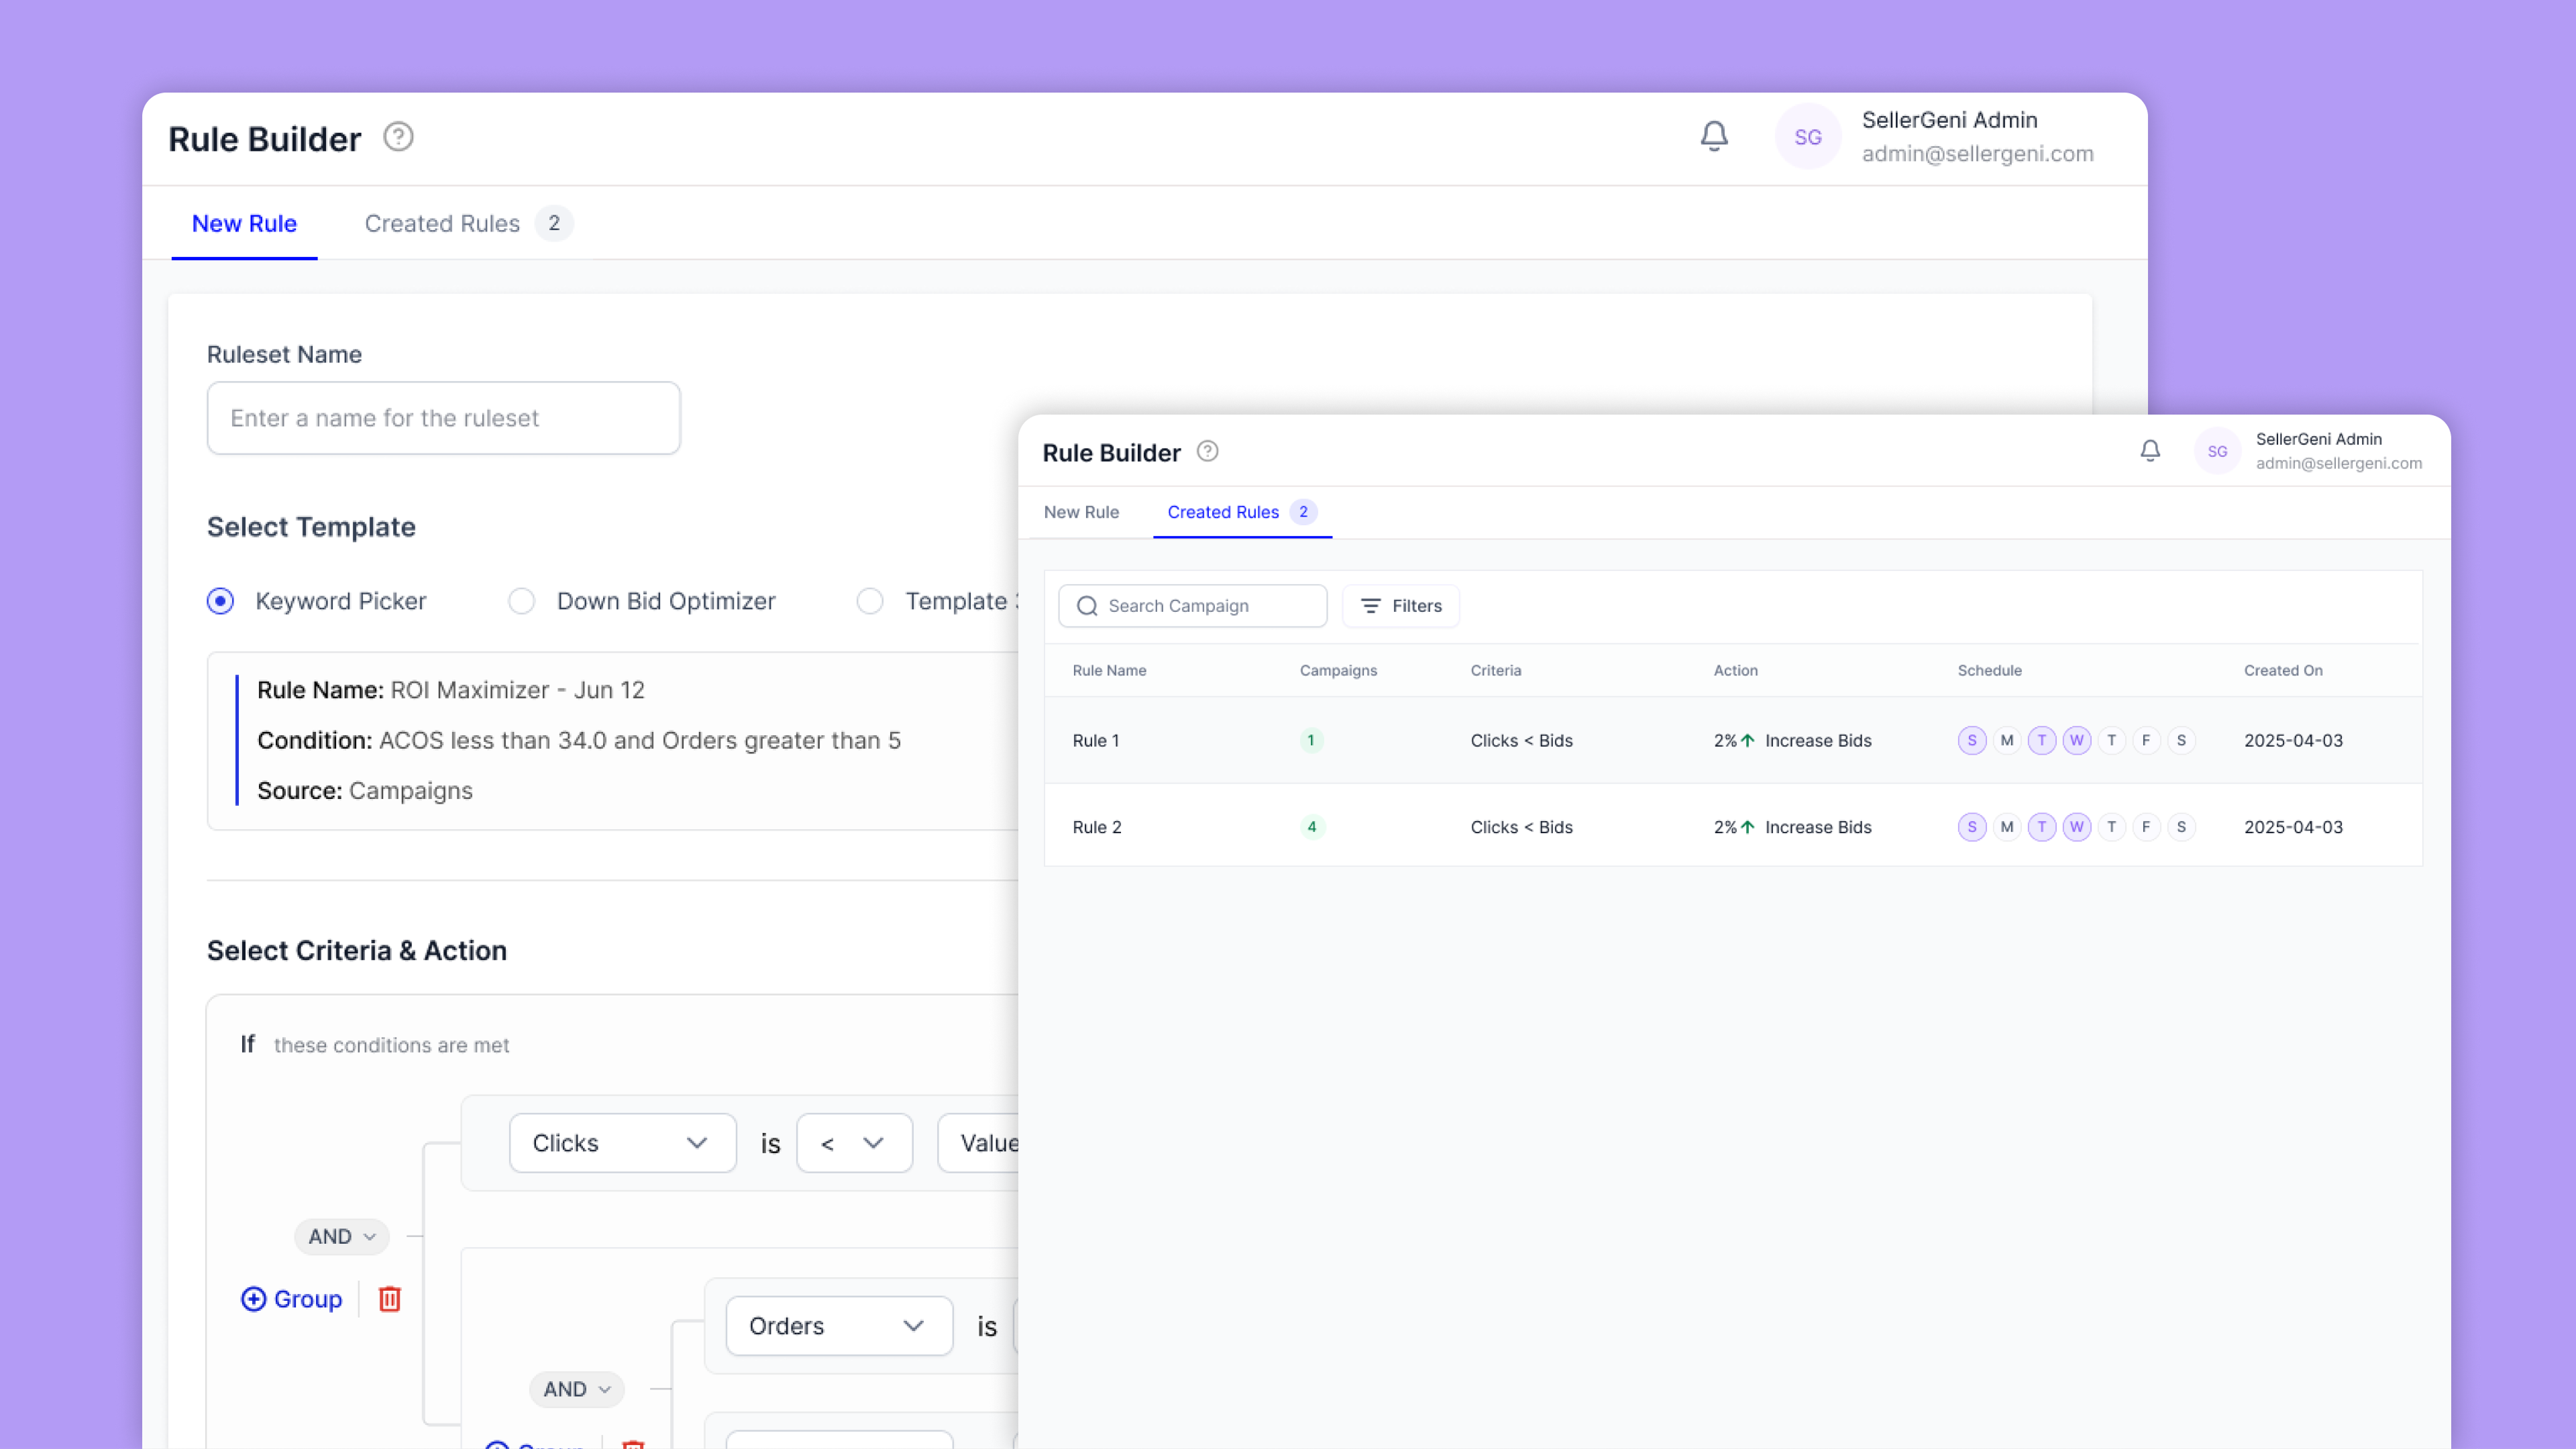2576x1449 pixels.
Task: Click green up arrow in Rule 2 action
Action: [1748, 827]
